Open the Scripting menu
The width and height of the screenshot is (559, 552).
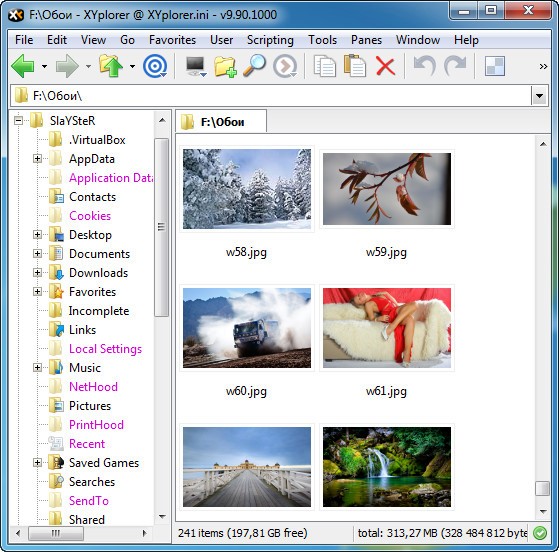point(270,40)
